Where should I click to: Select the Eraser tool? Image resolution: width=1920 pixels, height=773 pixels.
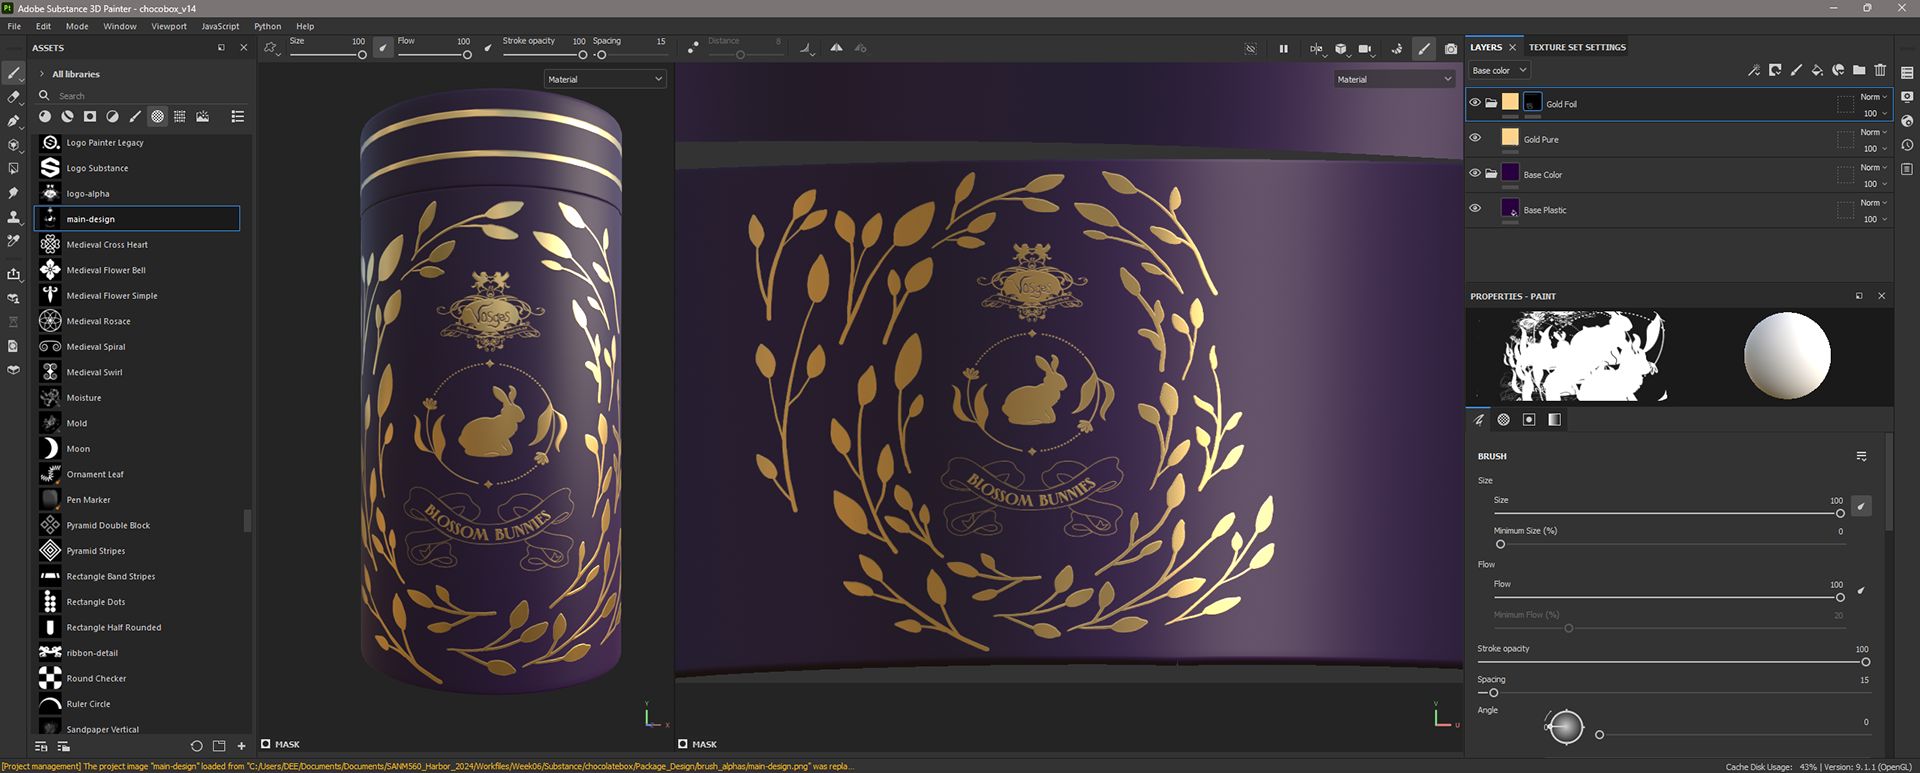pyautogui.click(x=13, y=97)
